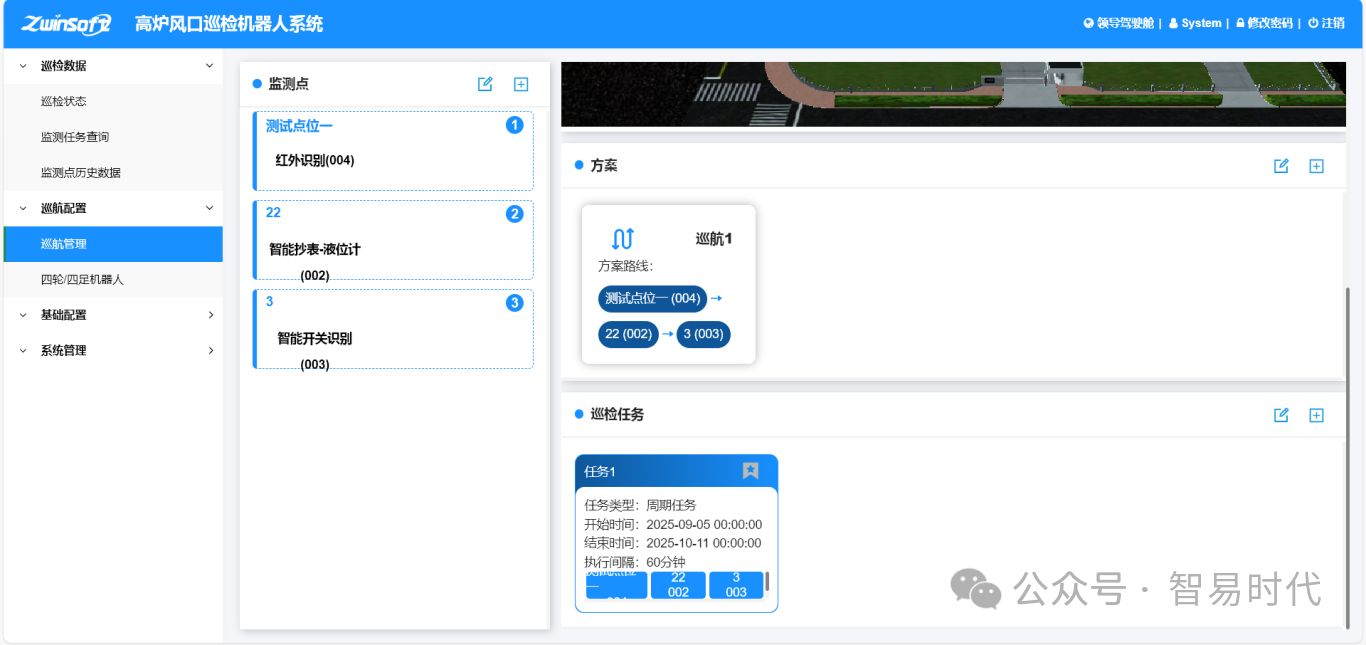Click the edit icon in 巡检任务 section header
The height and width of the screenshot is (645, 1366).
point(1281,415)
